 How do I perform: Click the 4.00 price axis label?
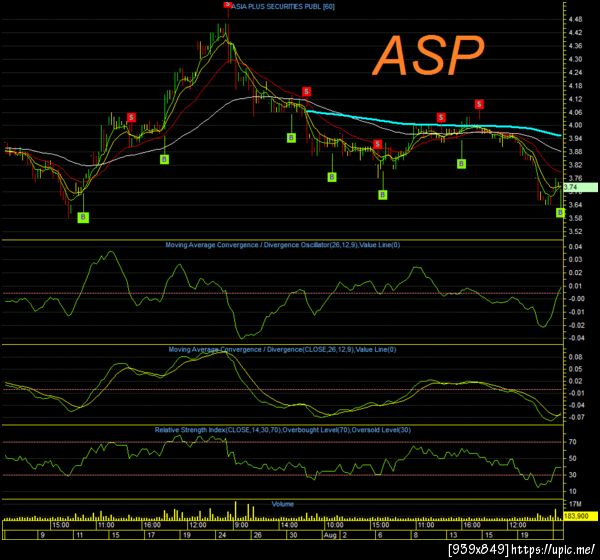coord(575,125)
